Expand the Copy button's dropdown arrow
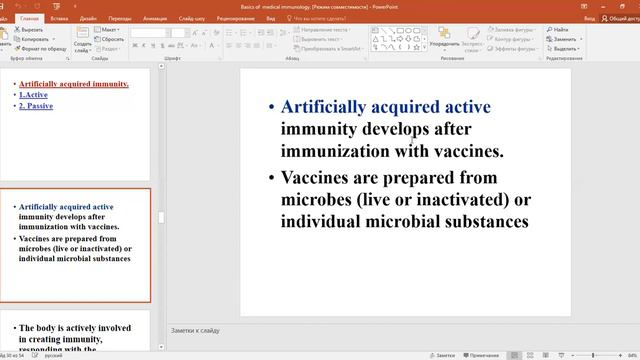 (53, 39)
